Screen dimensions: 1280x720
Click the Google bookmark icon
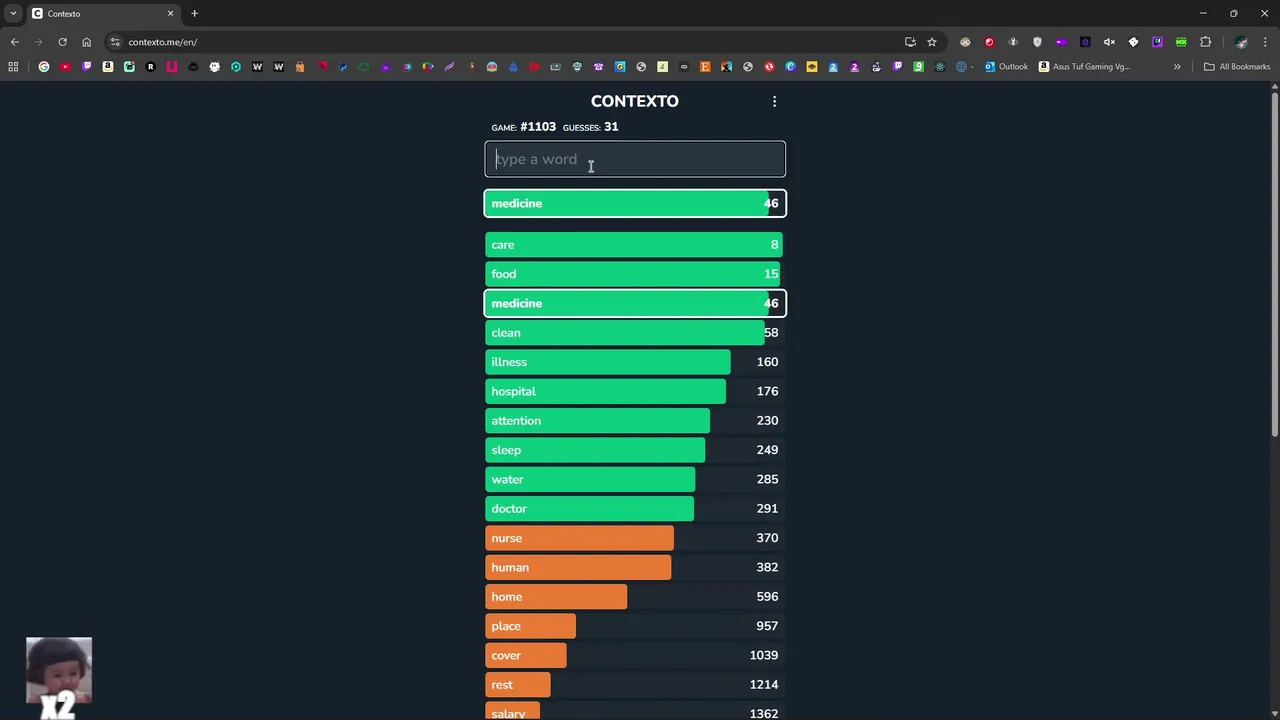pyautogui.click(x=44, y=67)
